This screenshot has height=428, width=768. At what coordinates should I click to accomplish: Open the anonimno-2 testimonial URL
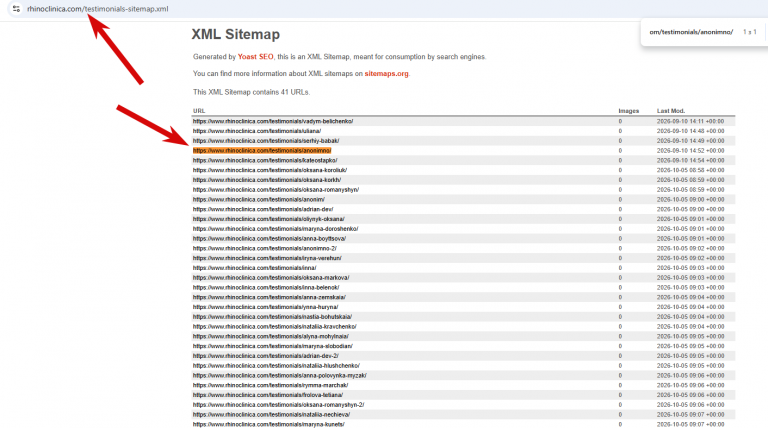pyautogui.click(x=264, y=248)
